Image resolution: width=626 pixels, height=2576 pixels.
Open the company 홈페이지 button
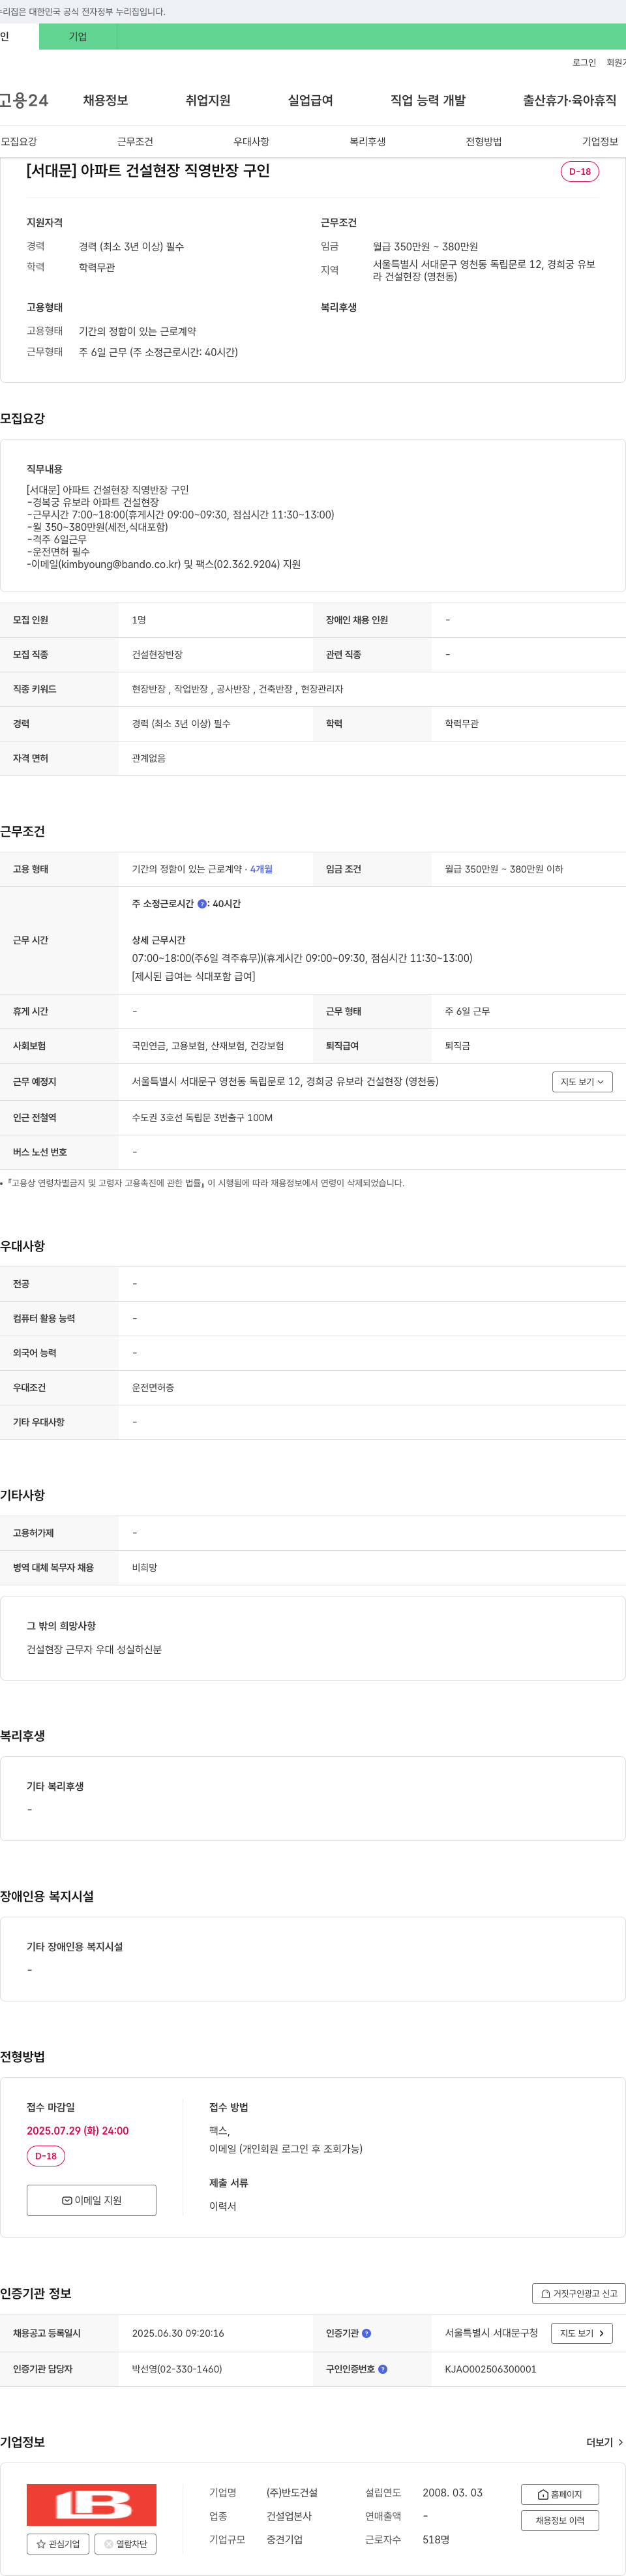click(x=560, y=2494)
